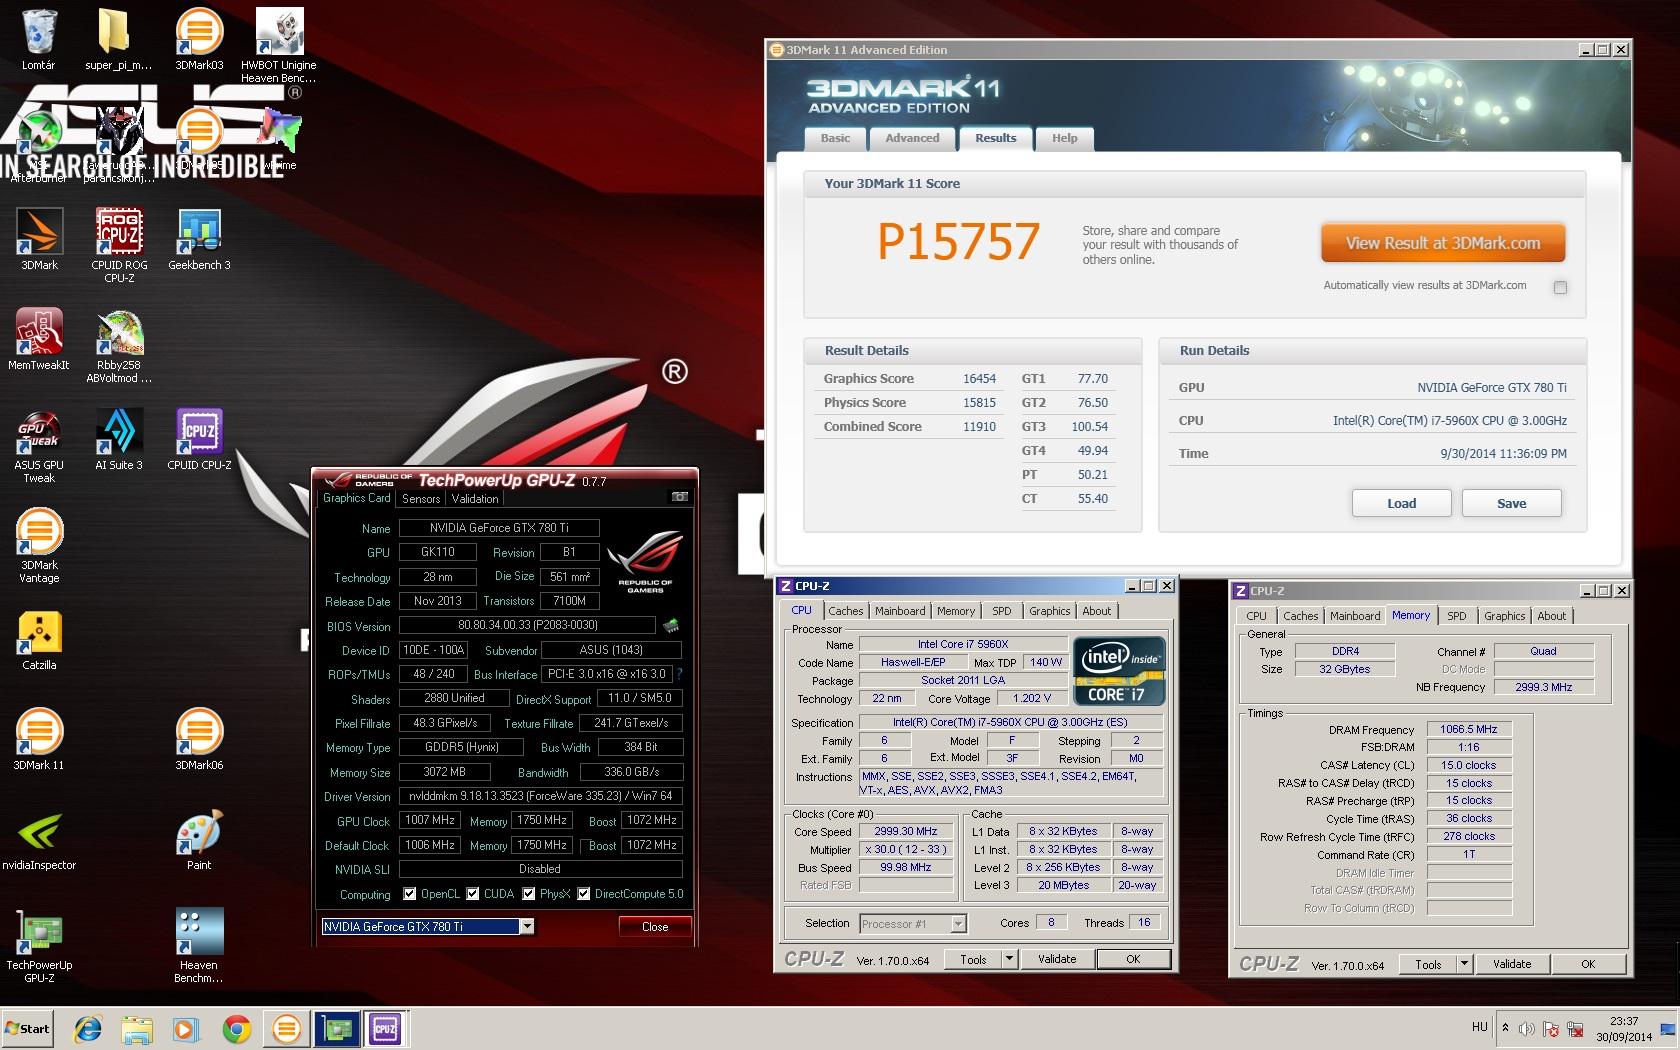This screenshot has width=1680, height=1050.
Task: Open the Recycle Bin (Lomtár) icon
Action: (x=39, y=40)
